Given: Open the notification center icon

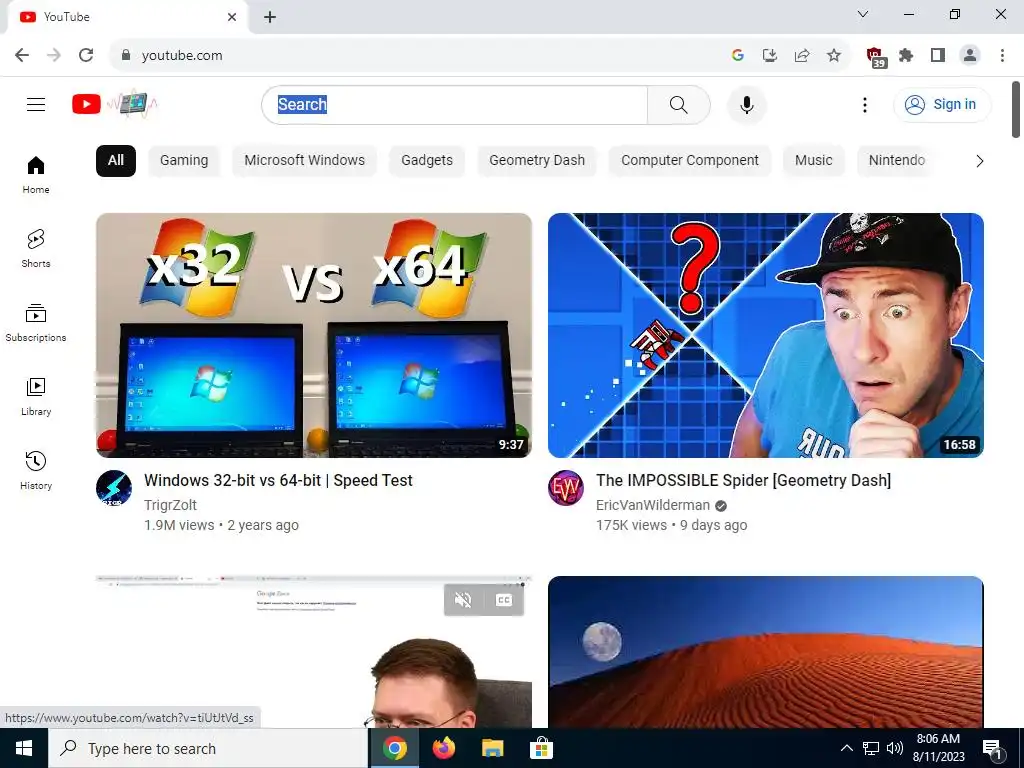Looking at the screenshot, I should pyautogui.click(x=993, y=749).
